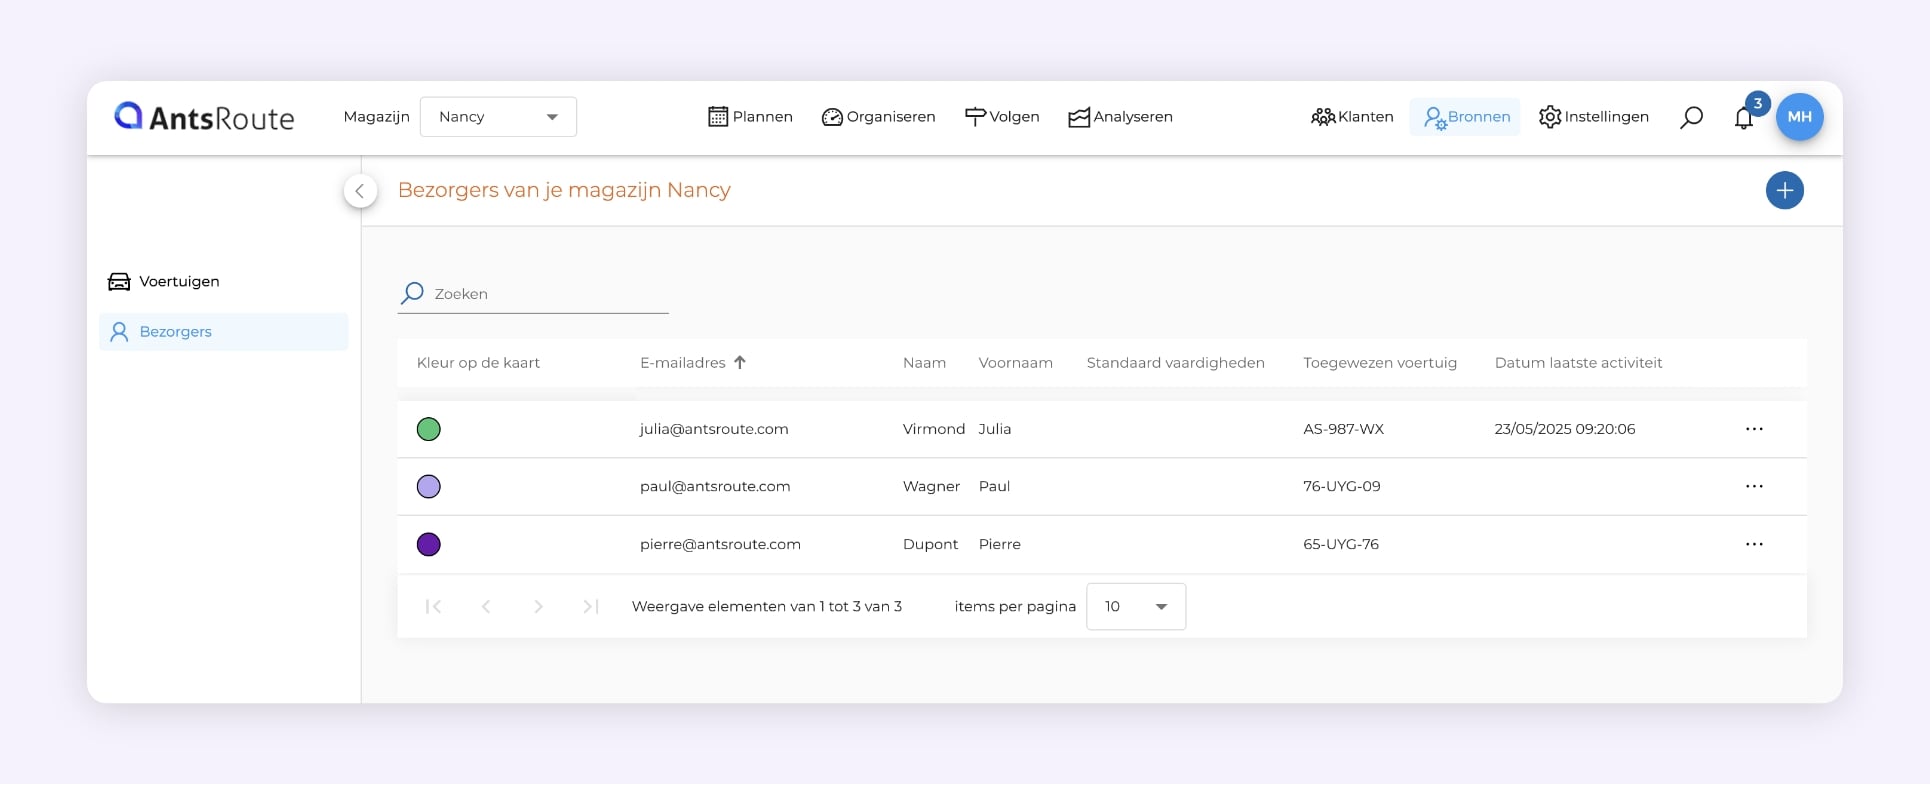This screenshot has height=785, width=1930.
Task: Open the Organiseren menu
Action: pos(878,117)
